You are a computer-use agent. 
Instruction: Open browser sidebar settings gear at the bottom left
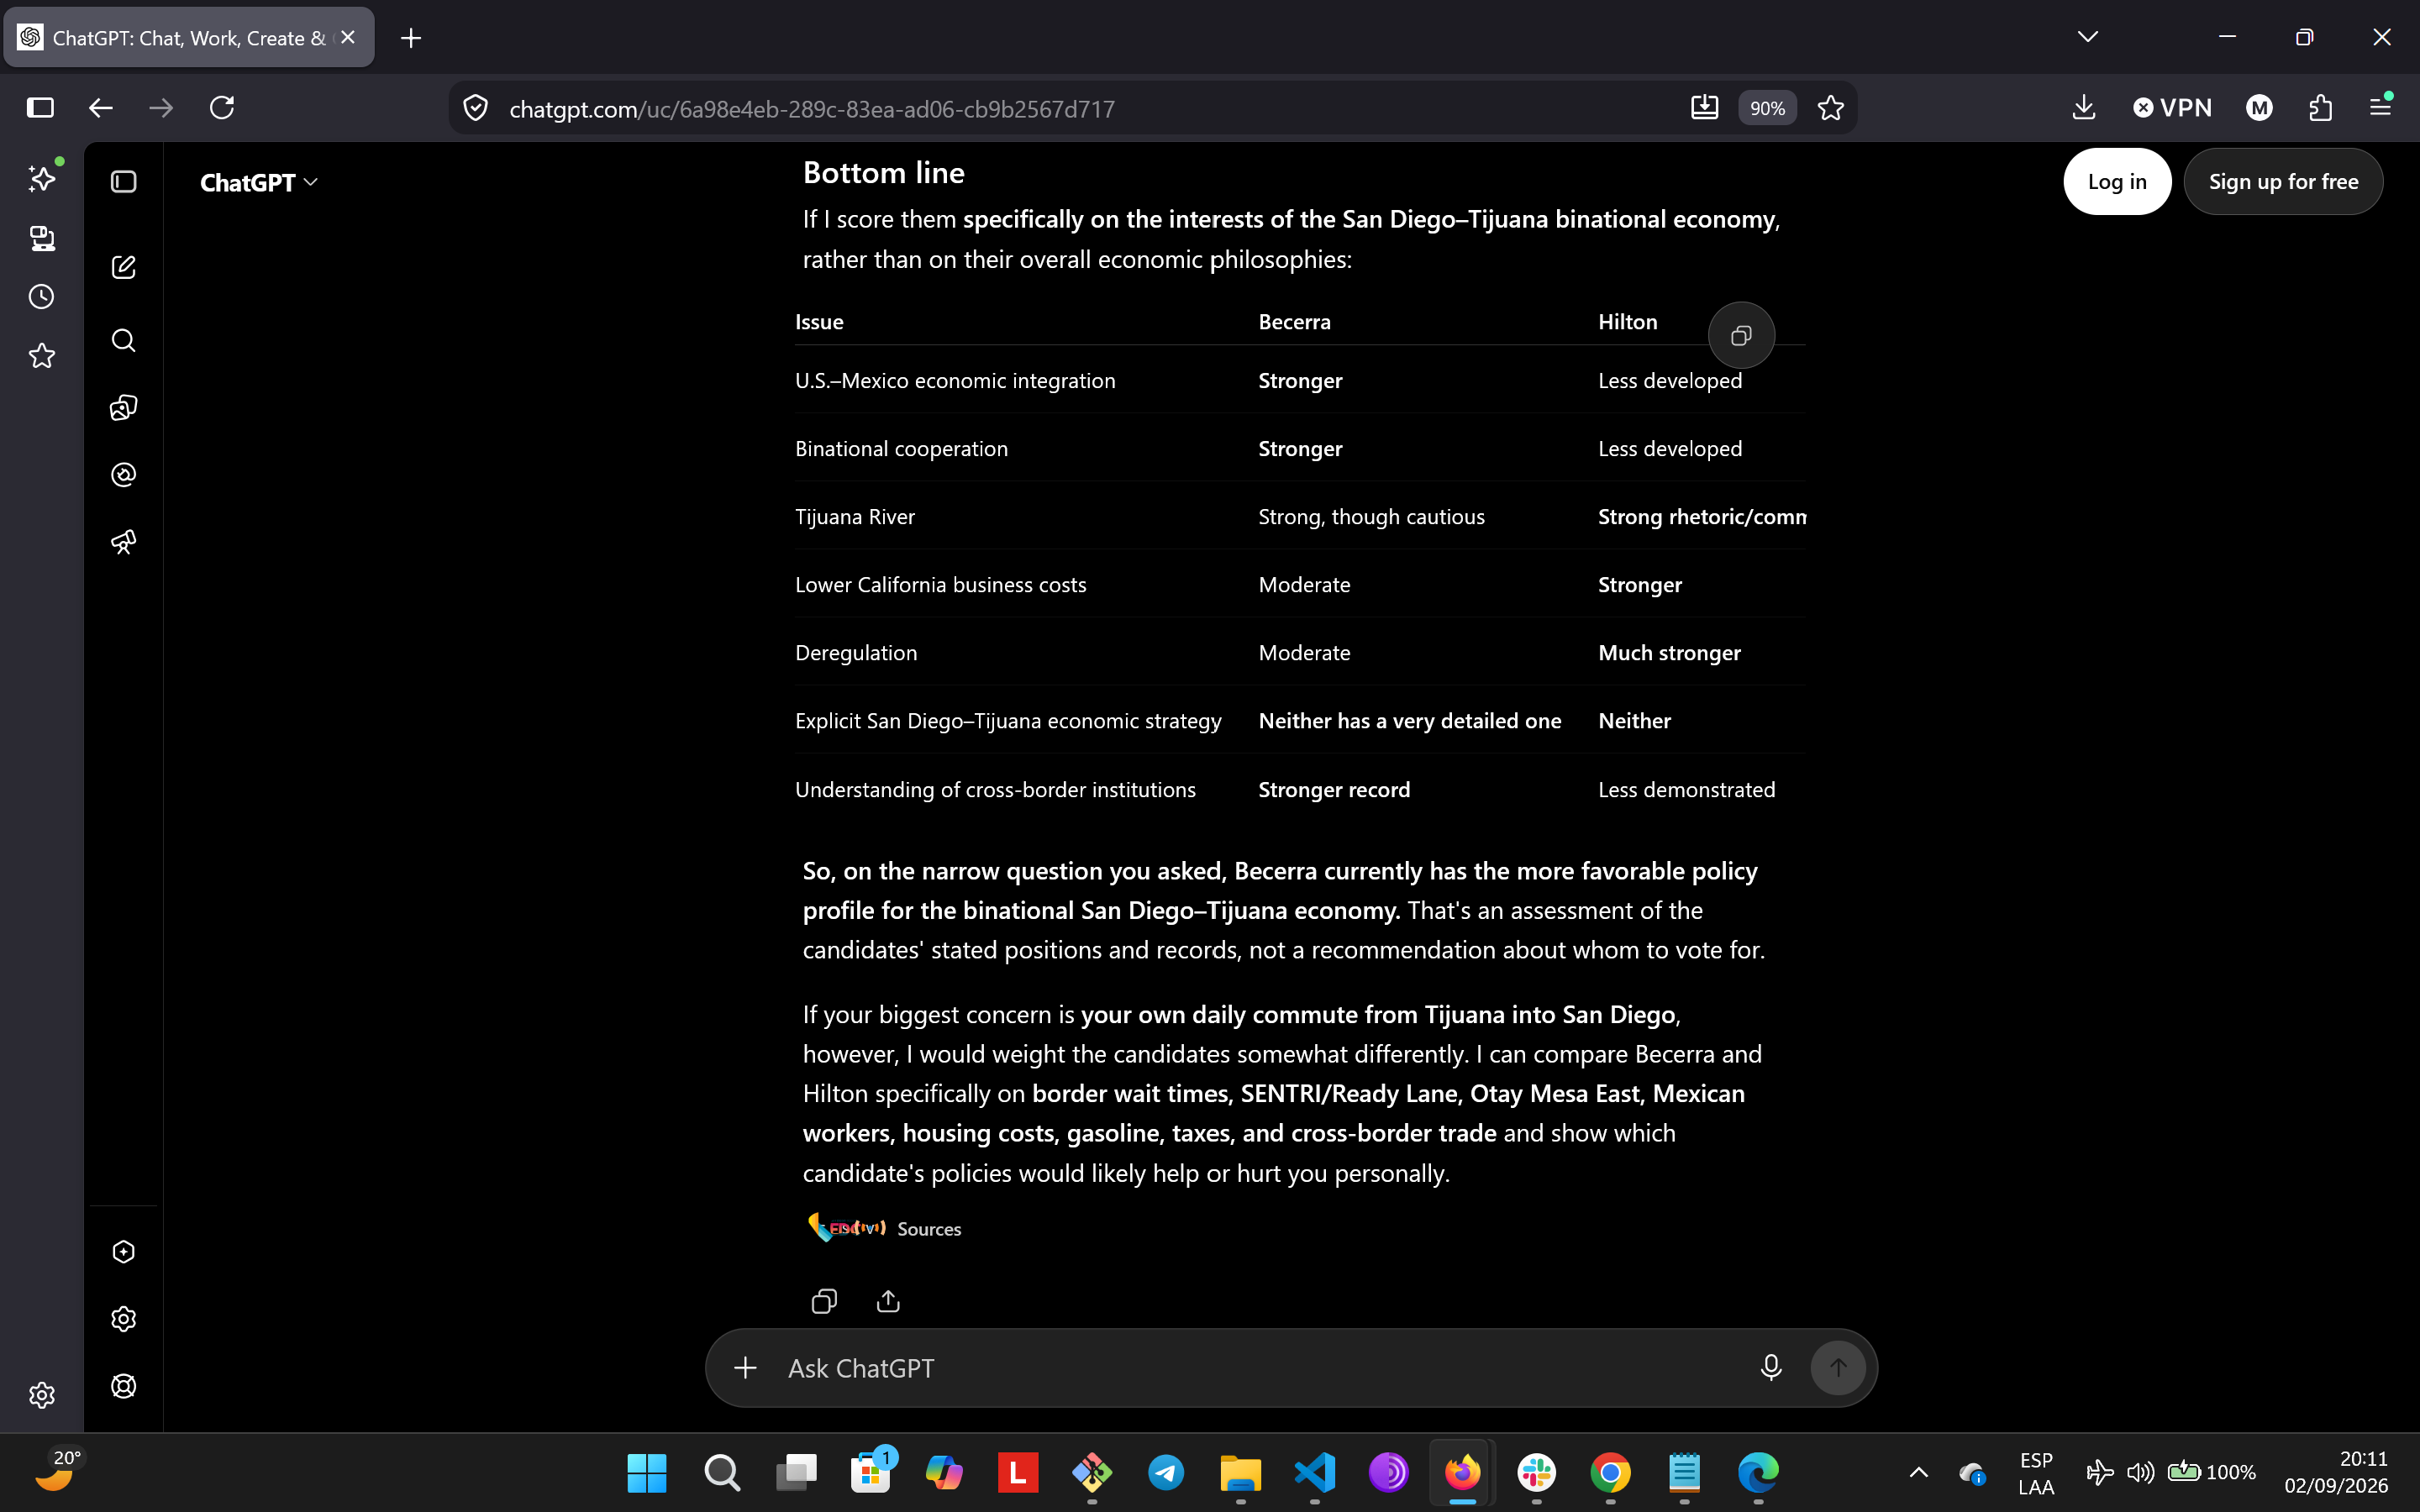click(x=42, y=1395)
